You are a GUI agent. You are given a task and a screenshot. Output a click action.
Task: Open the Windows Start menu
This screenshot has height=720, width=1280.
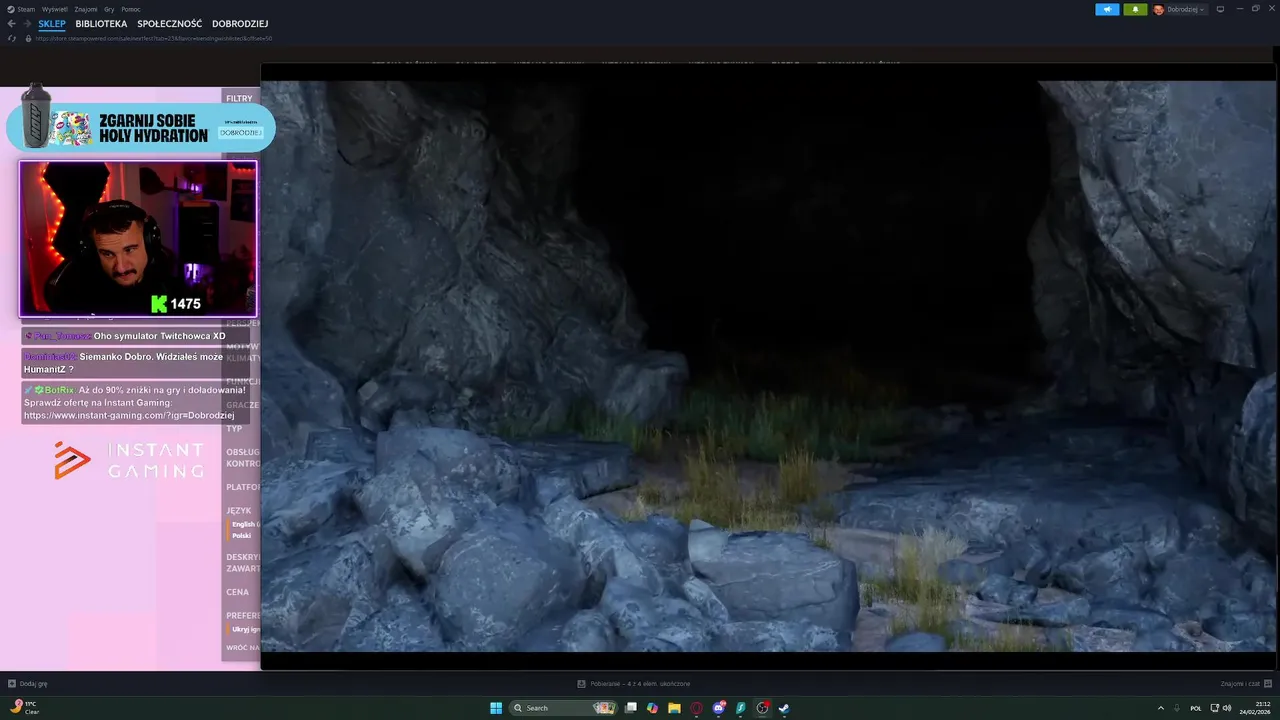pyautogui.click(x=496, y=708)
